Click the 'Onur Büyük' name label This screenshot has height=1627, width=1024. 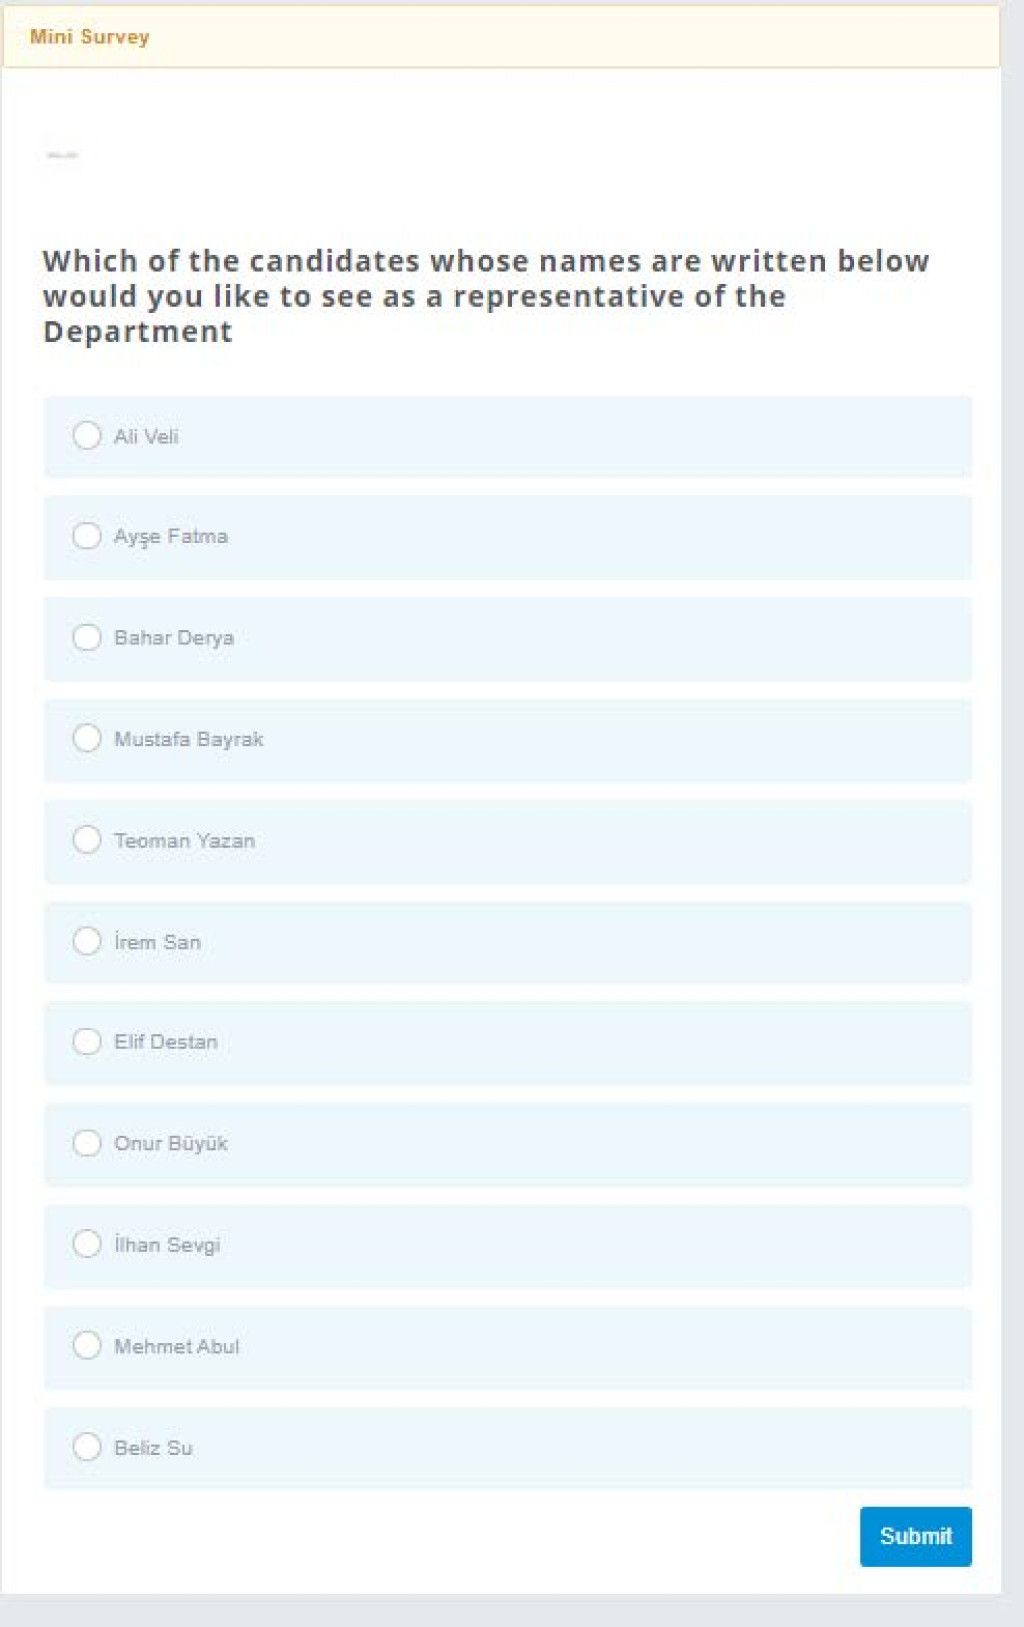[171, 1144]
